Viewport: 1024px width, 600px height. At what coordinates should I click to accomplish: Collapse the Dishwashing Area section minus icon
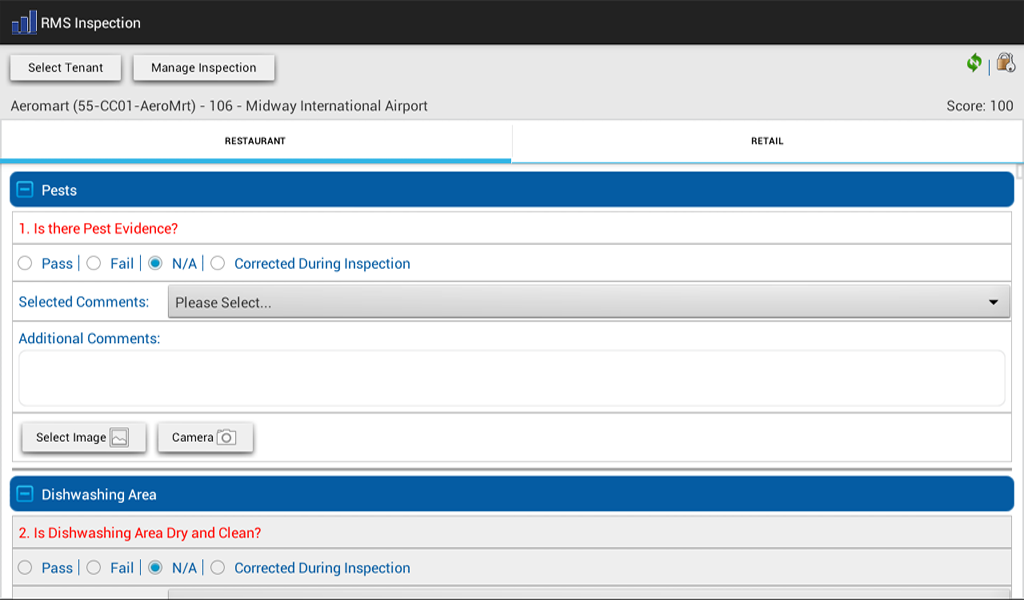tap(25, 493)
